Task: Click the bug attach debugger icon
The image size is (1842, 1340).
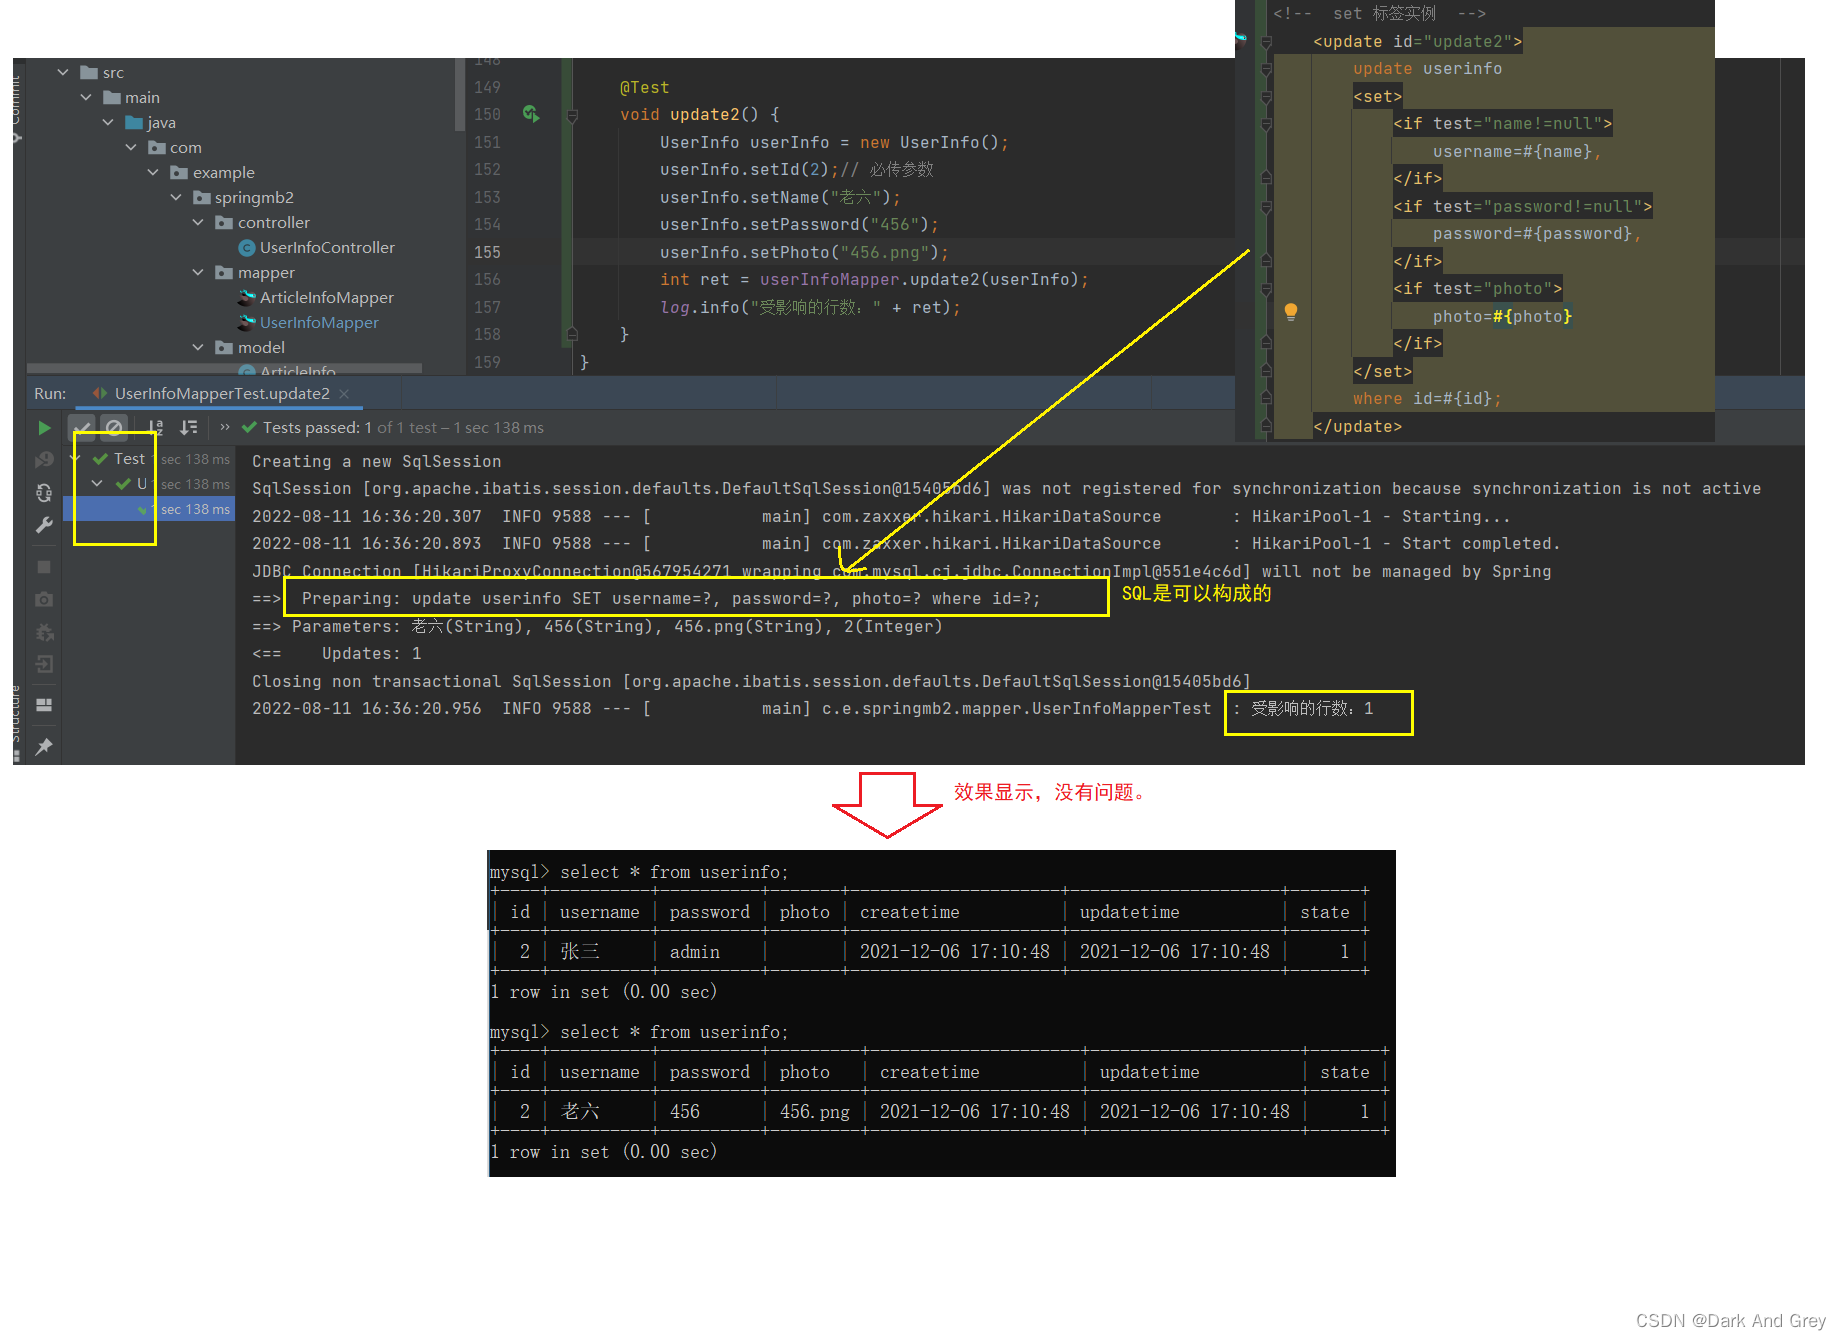Action: point(44,632)
